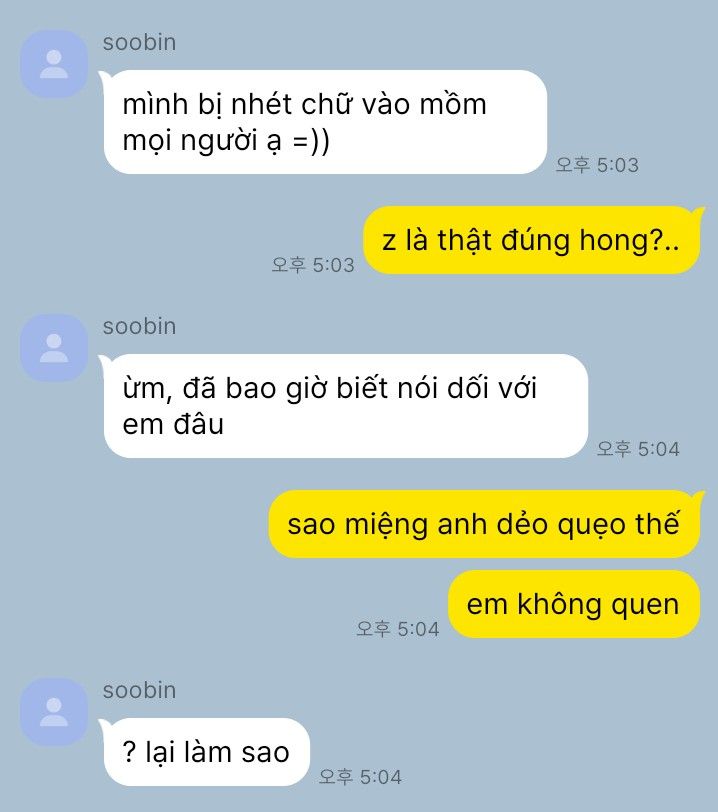The width and height of the screenshot is (718, 812).
Task: Tap the 'sao miệng anh dẻo quẹo thế' bubble
Action: pos(485,524)
